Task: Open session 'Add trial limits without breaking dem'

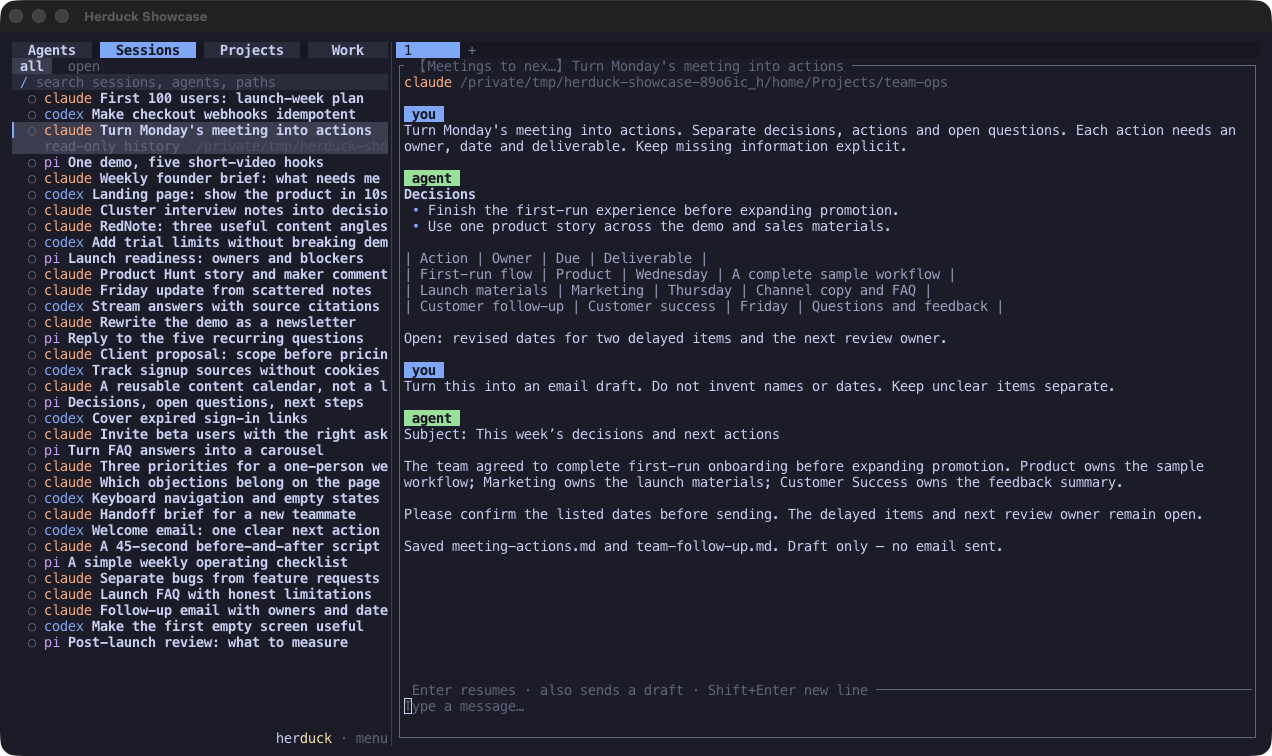Action: click(200, 242)
